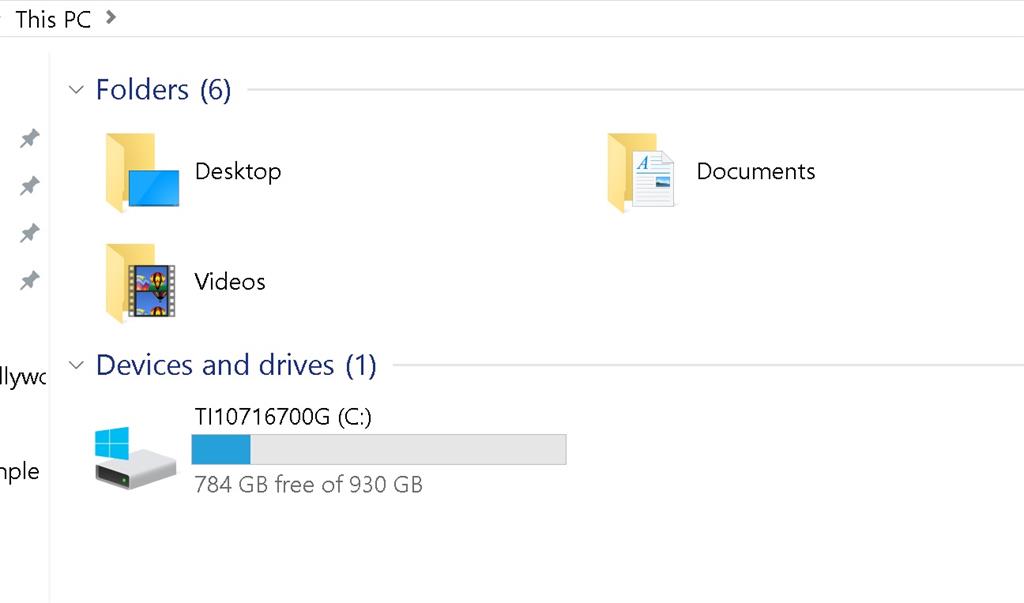1024x603 pixels.
Task: Open the Desktop folder icon
Action: (142, 173)
